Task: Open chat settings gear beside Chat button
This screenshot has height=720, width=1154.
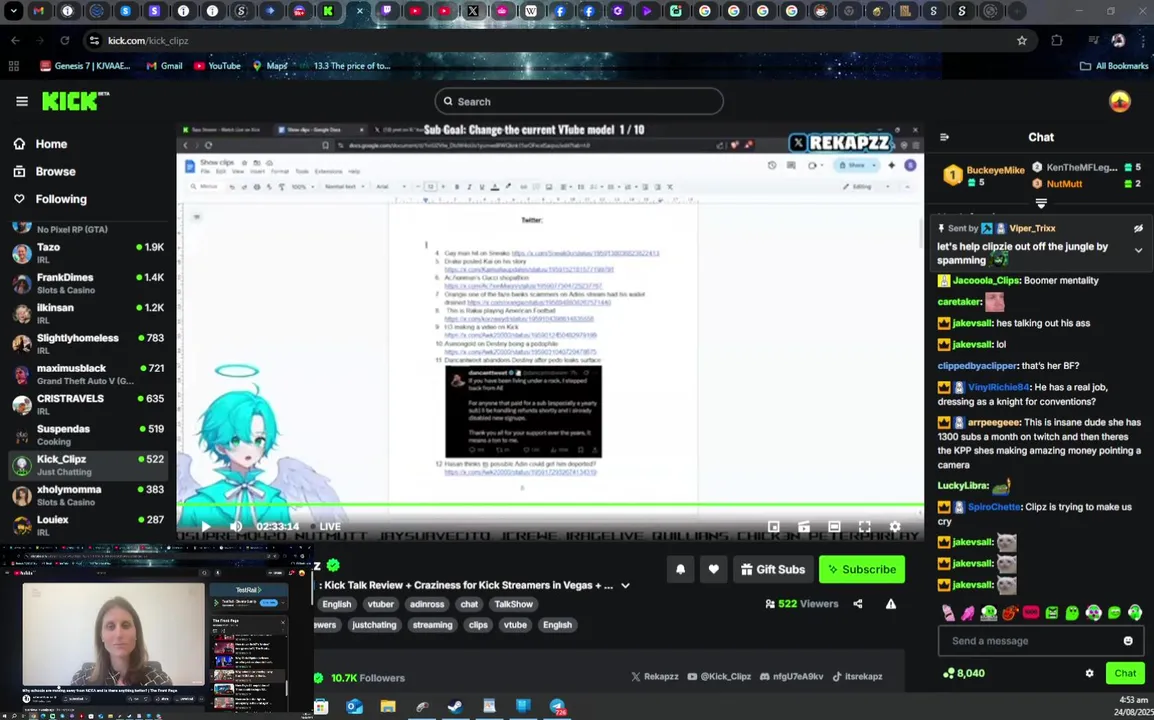Action: click(1089, 673)
